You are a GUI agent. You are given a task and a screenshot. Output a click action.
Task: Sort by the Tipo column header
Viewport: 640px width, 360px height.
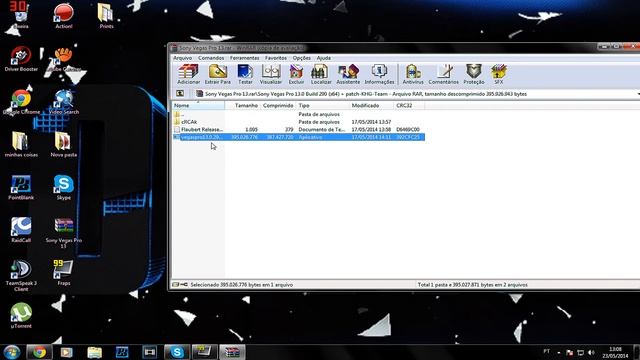(322, 105)
